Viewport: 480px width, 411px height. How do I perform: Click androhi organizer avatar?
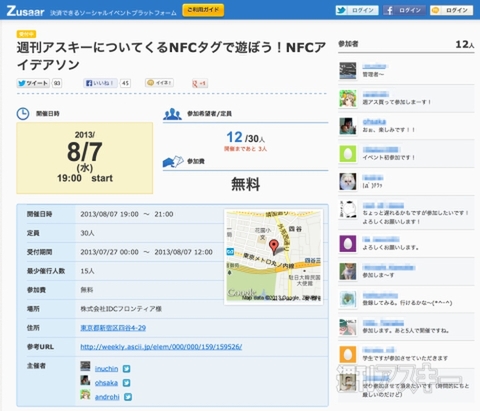(x=85, y=395)
